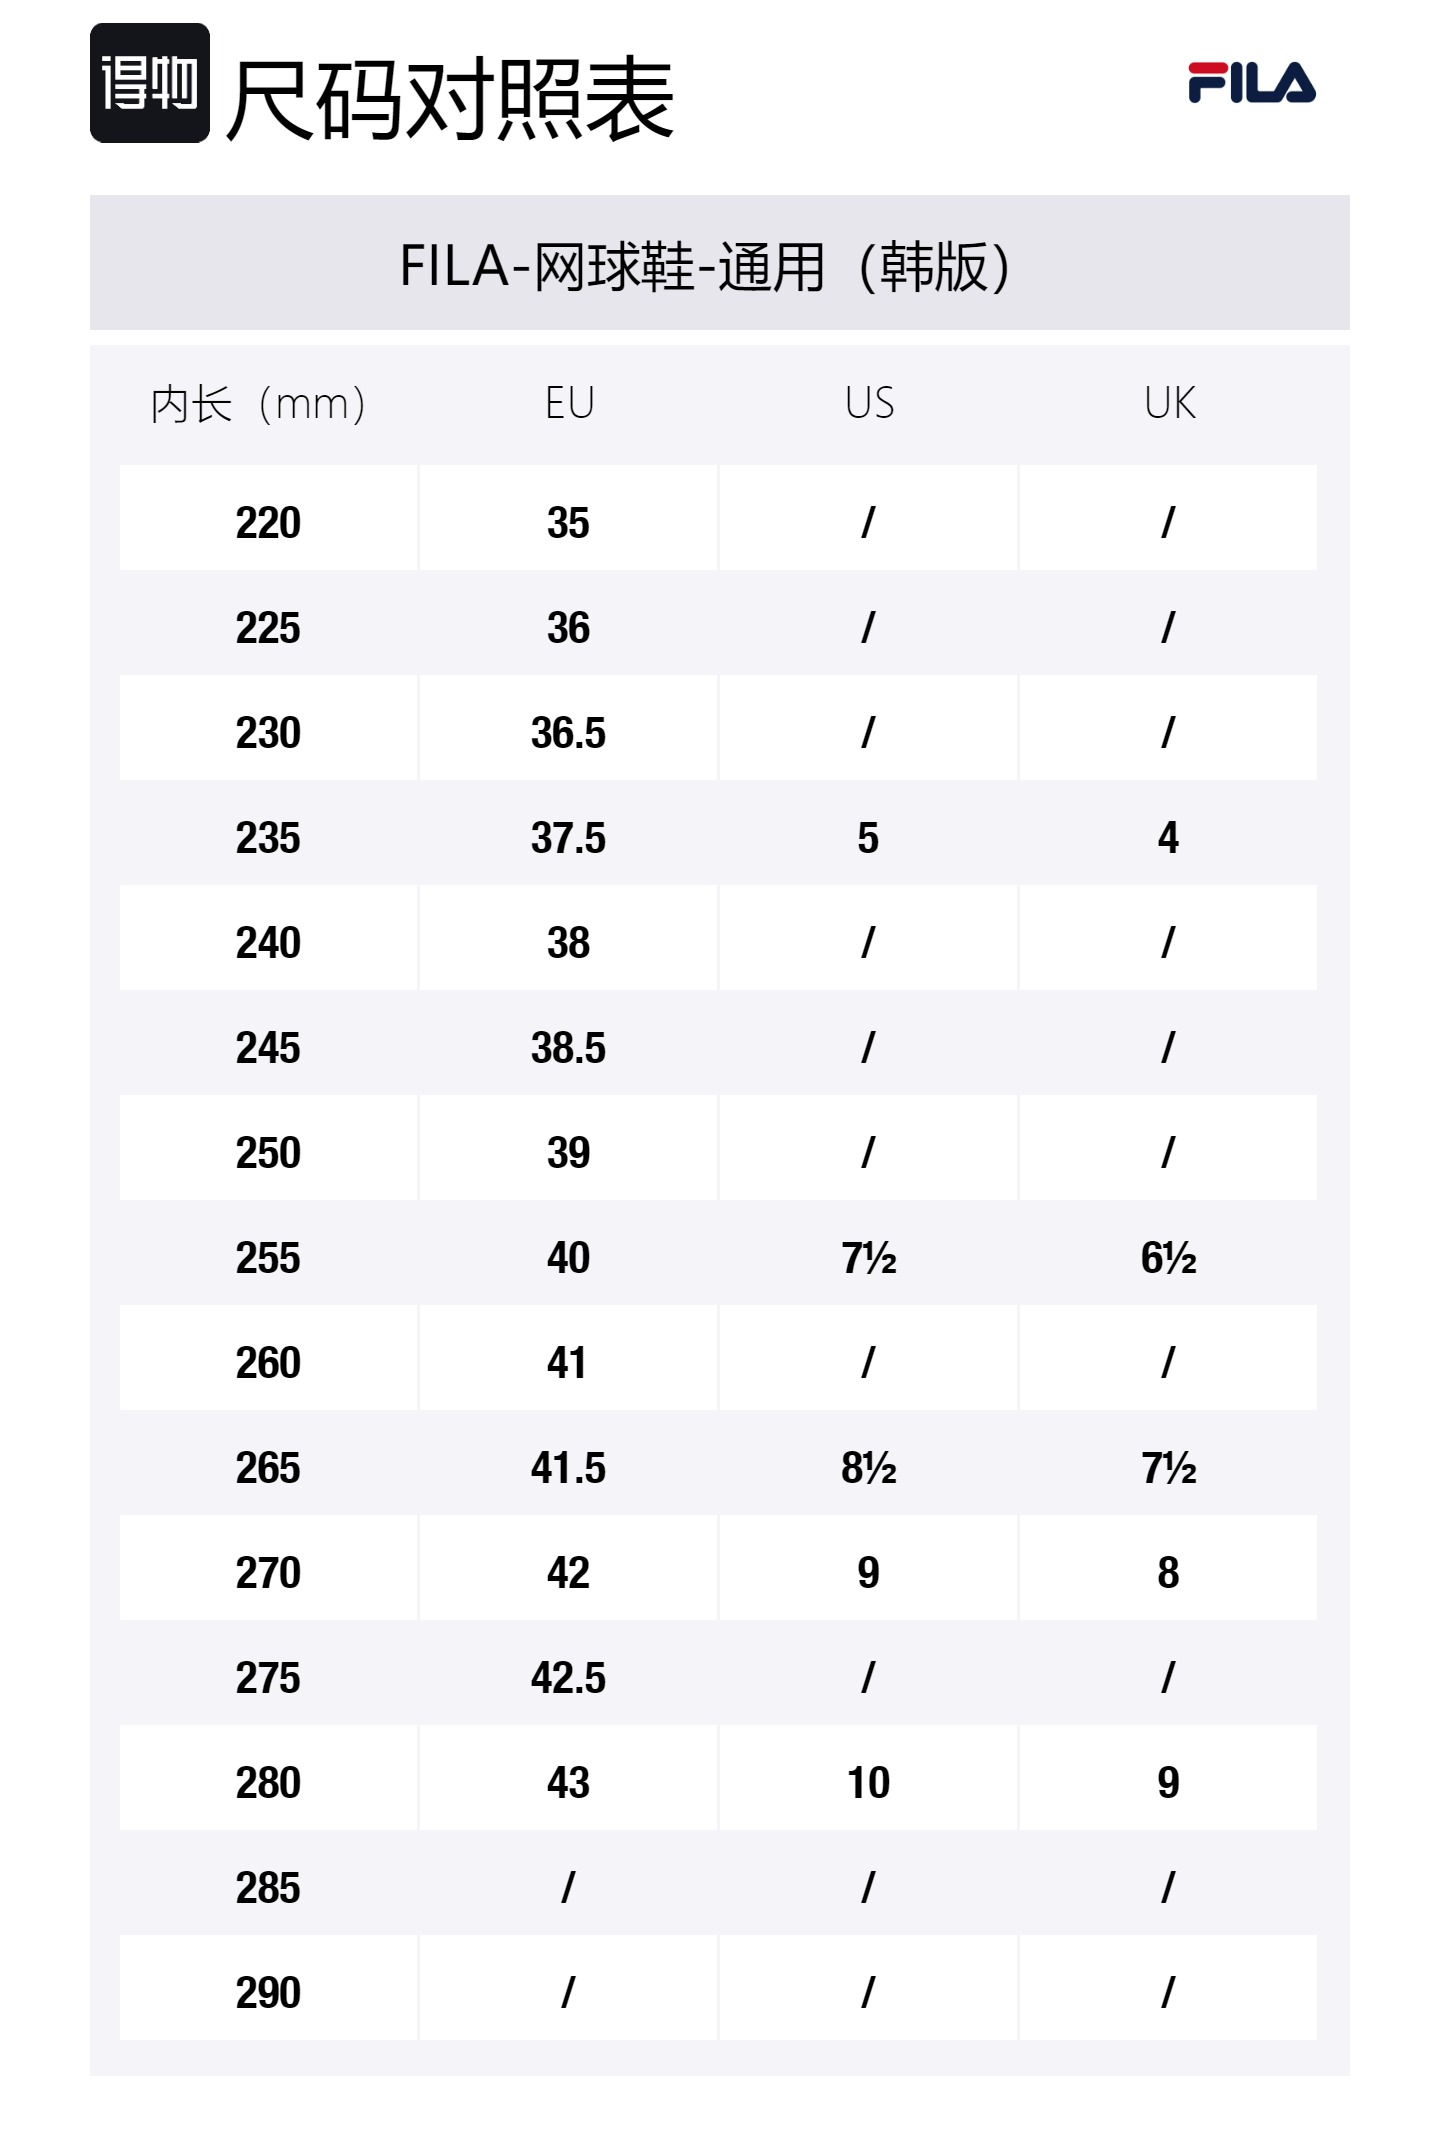Viewport: 1440px width, 2154px height.
Task: Click the 290 inner length cell
Action: point(268,1993)
